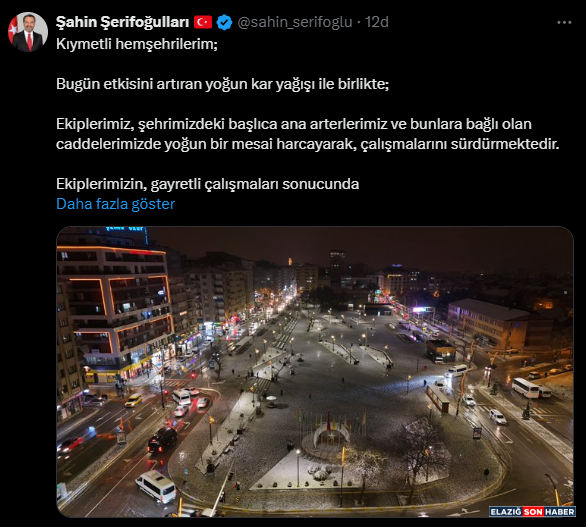
Task: Click the display name Şahin Şerifoğulları
Action: [123, 22]
